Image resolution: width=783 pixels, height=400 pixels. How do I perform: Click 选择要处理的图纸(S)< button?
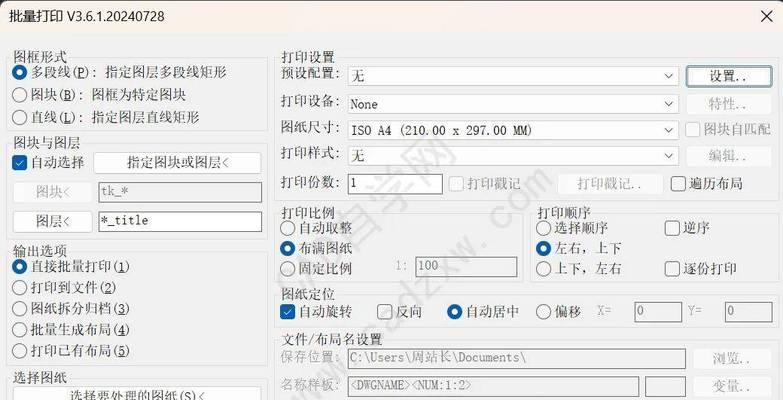point(137,395)
